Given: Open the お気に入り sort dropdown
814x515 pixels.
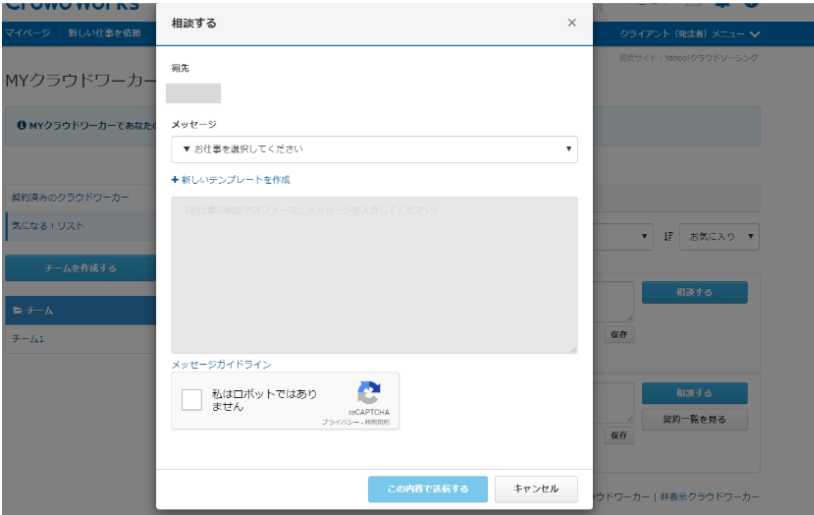Looking at the screenshot, I should 718,237.
